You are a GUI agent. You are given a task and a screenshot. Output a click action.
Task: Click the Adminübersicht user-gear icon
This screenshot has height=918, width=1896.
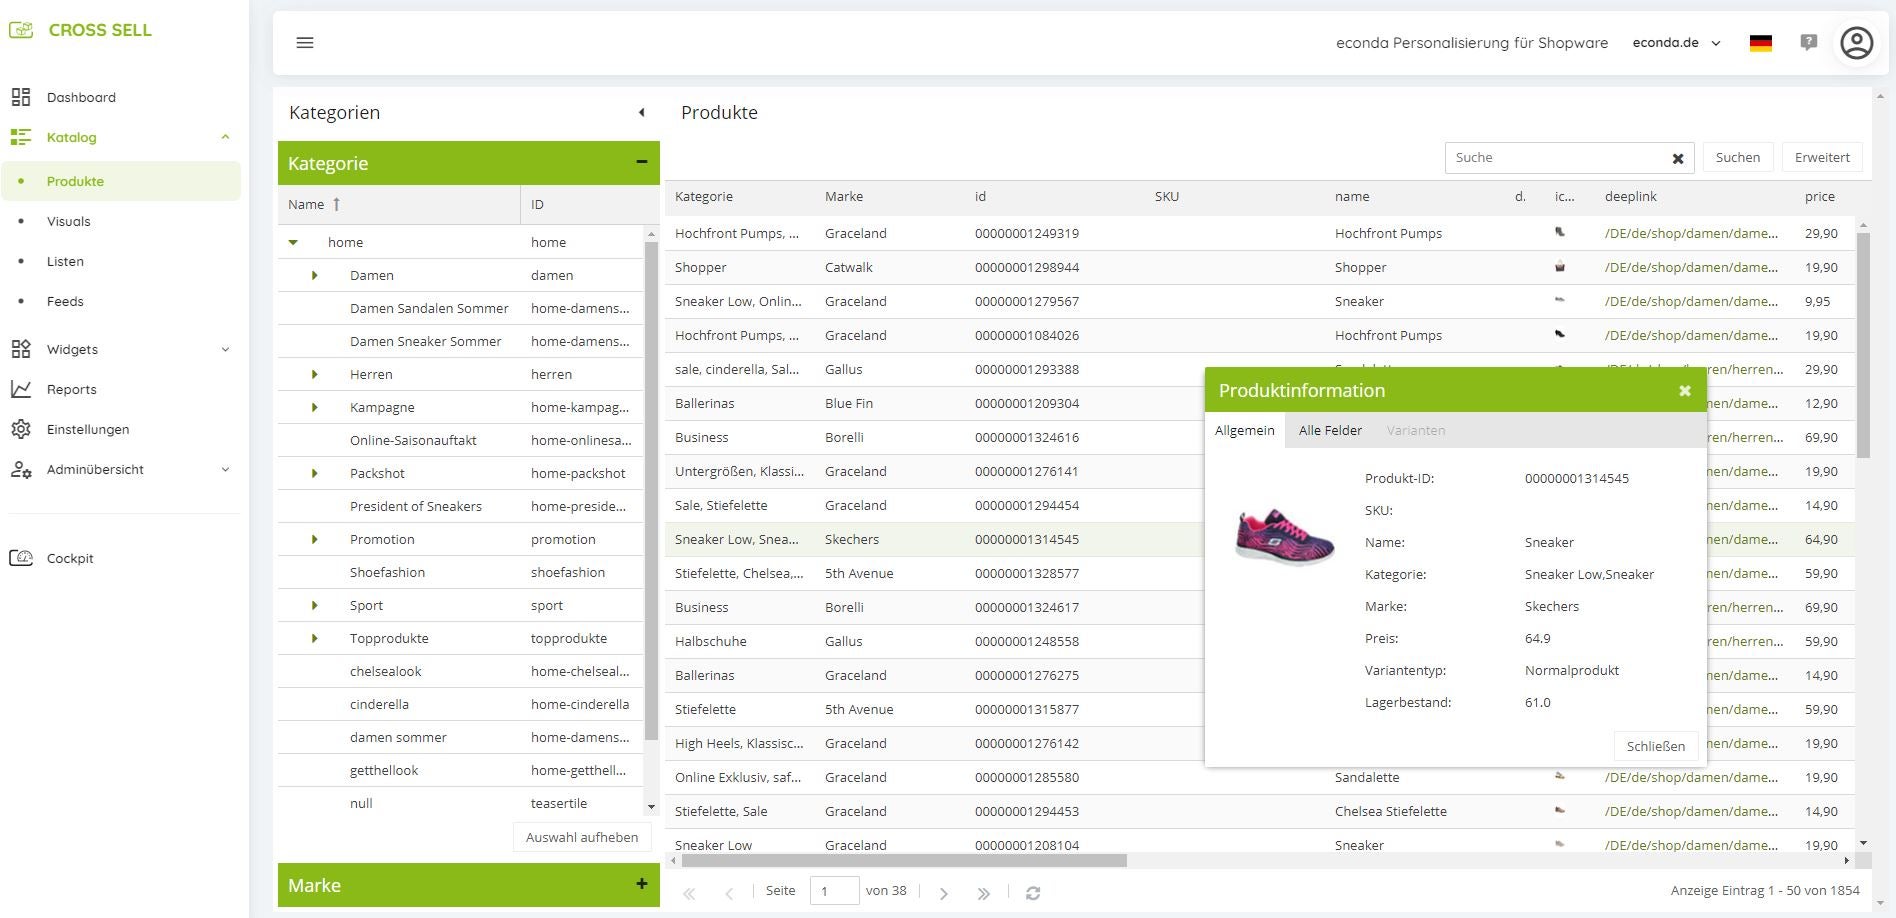click(x=21, y=469)
